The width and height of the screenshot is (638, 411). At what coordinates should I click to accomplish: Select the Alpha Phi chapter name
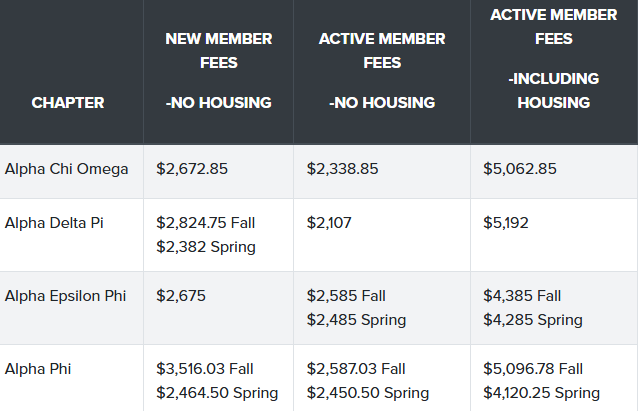pos(38,368)
